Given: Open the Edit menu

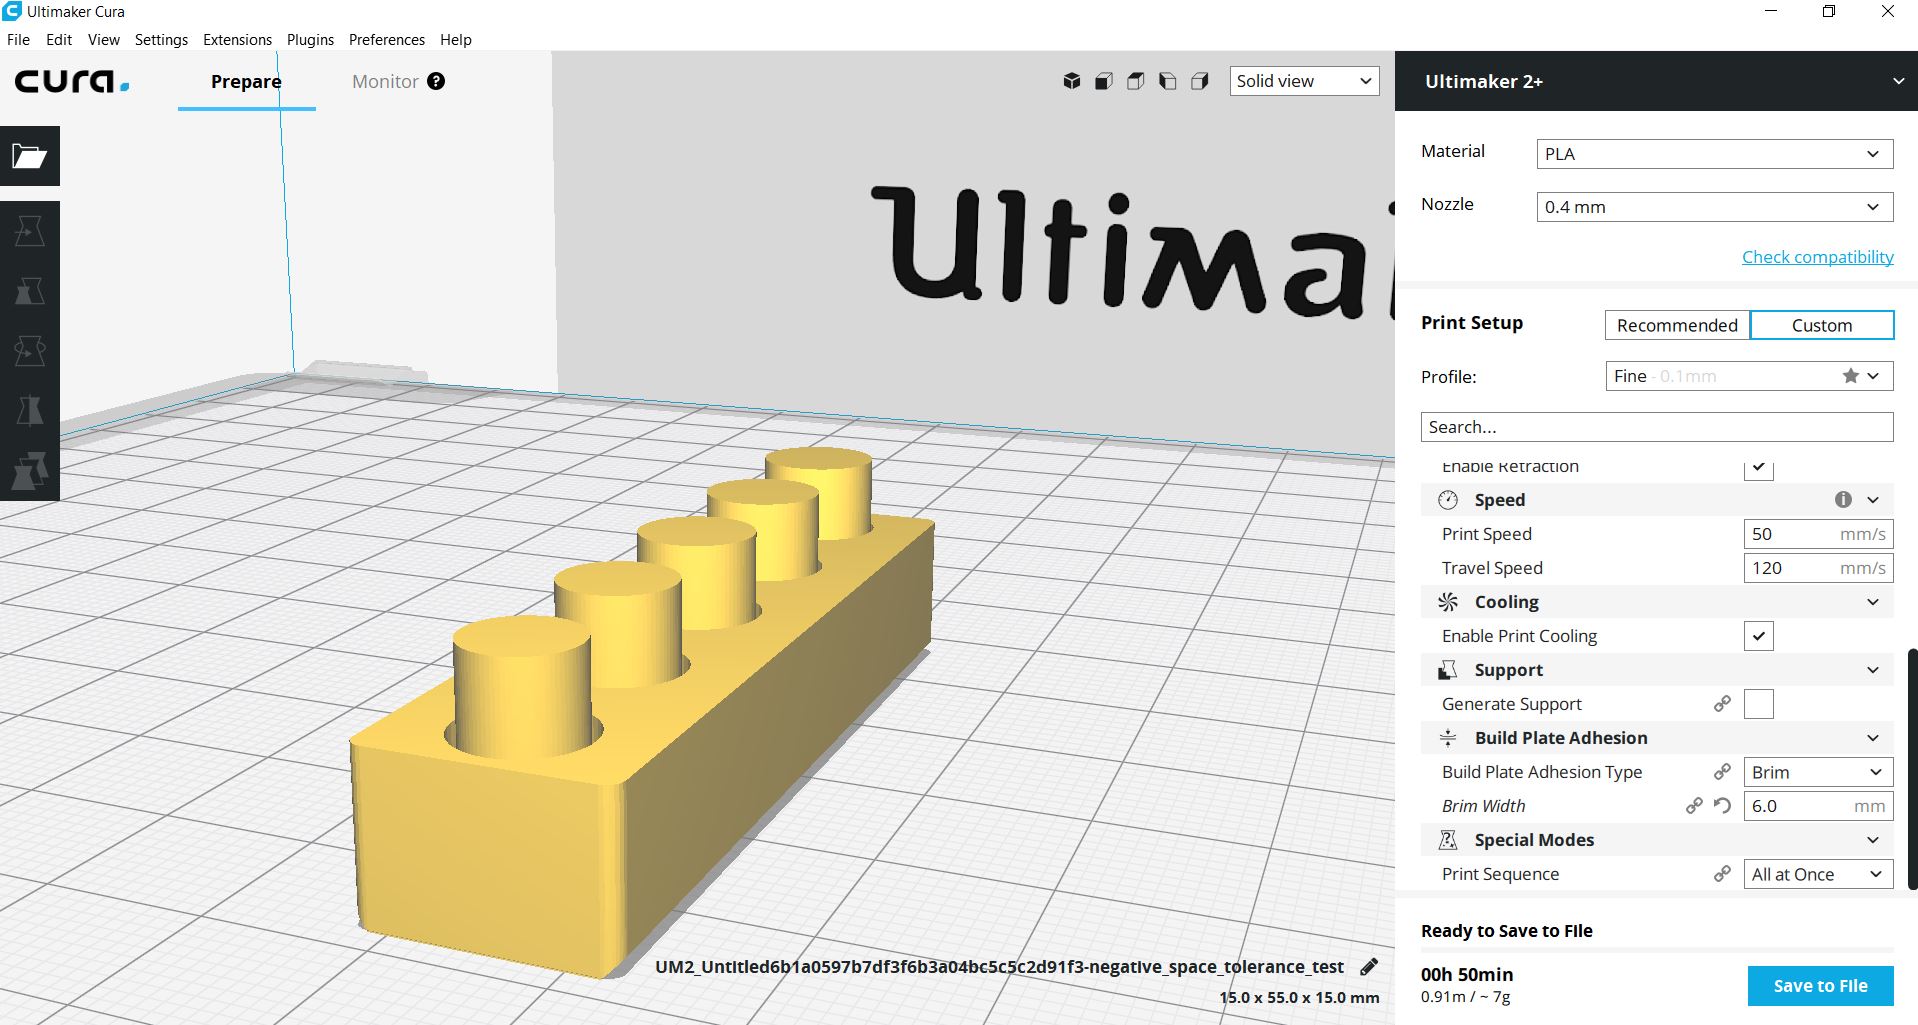Looking at the screenshot, I should coord(59,40).
